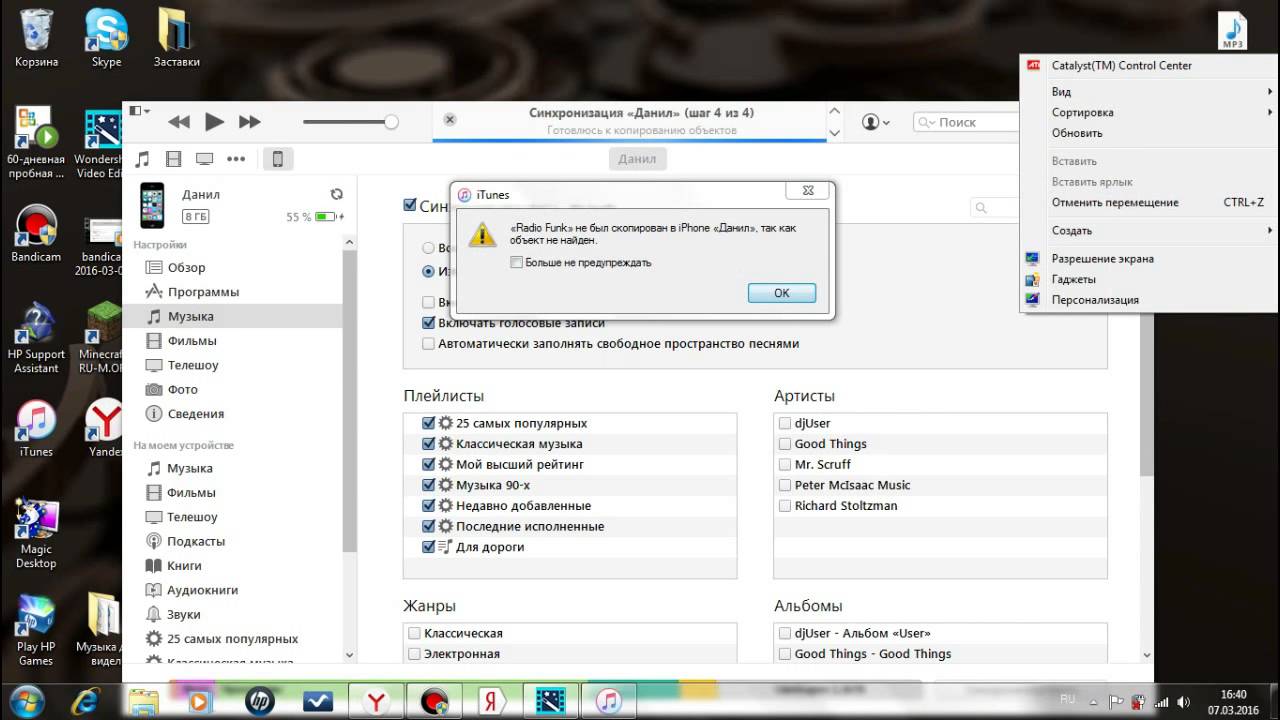Check the Mr. Scruff artist
The image size is (1280, 720).
[x=785, y=464]
